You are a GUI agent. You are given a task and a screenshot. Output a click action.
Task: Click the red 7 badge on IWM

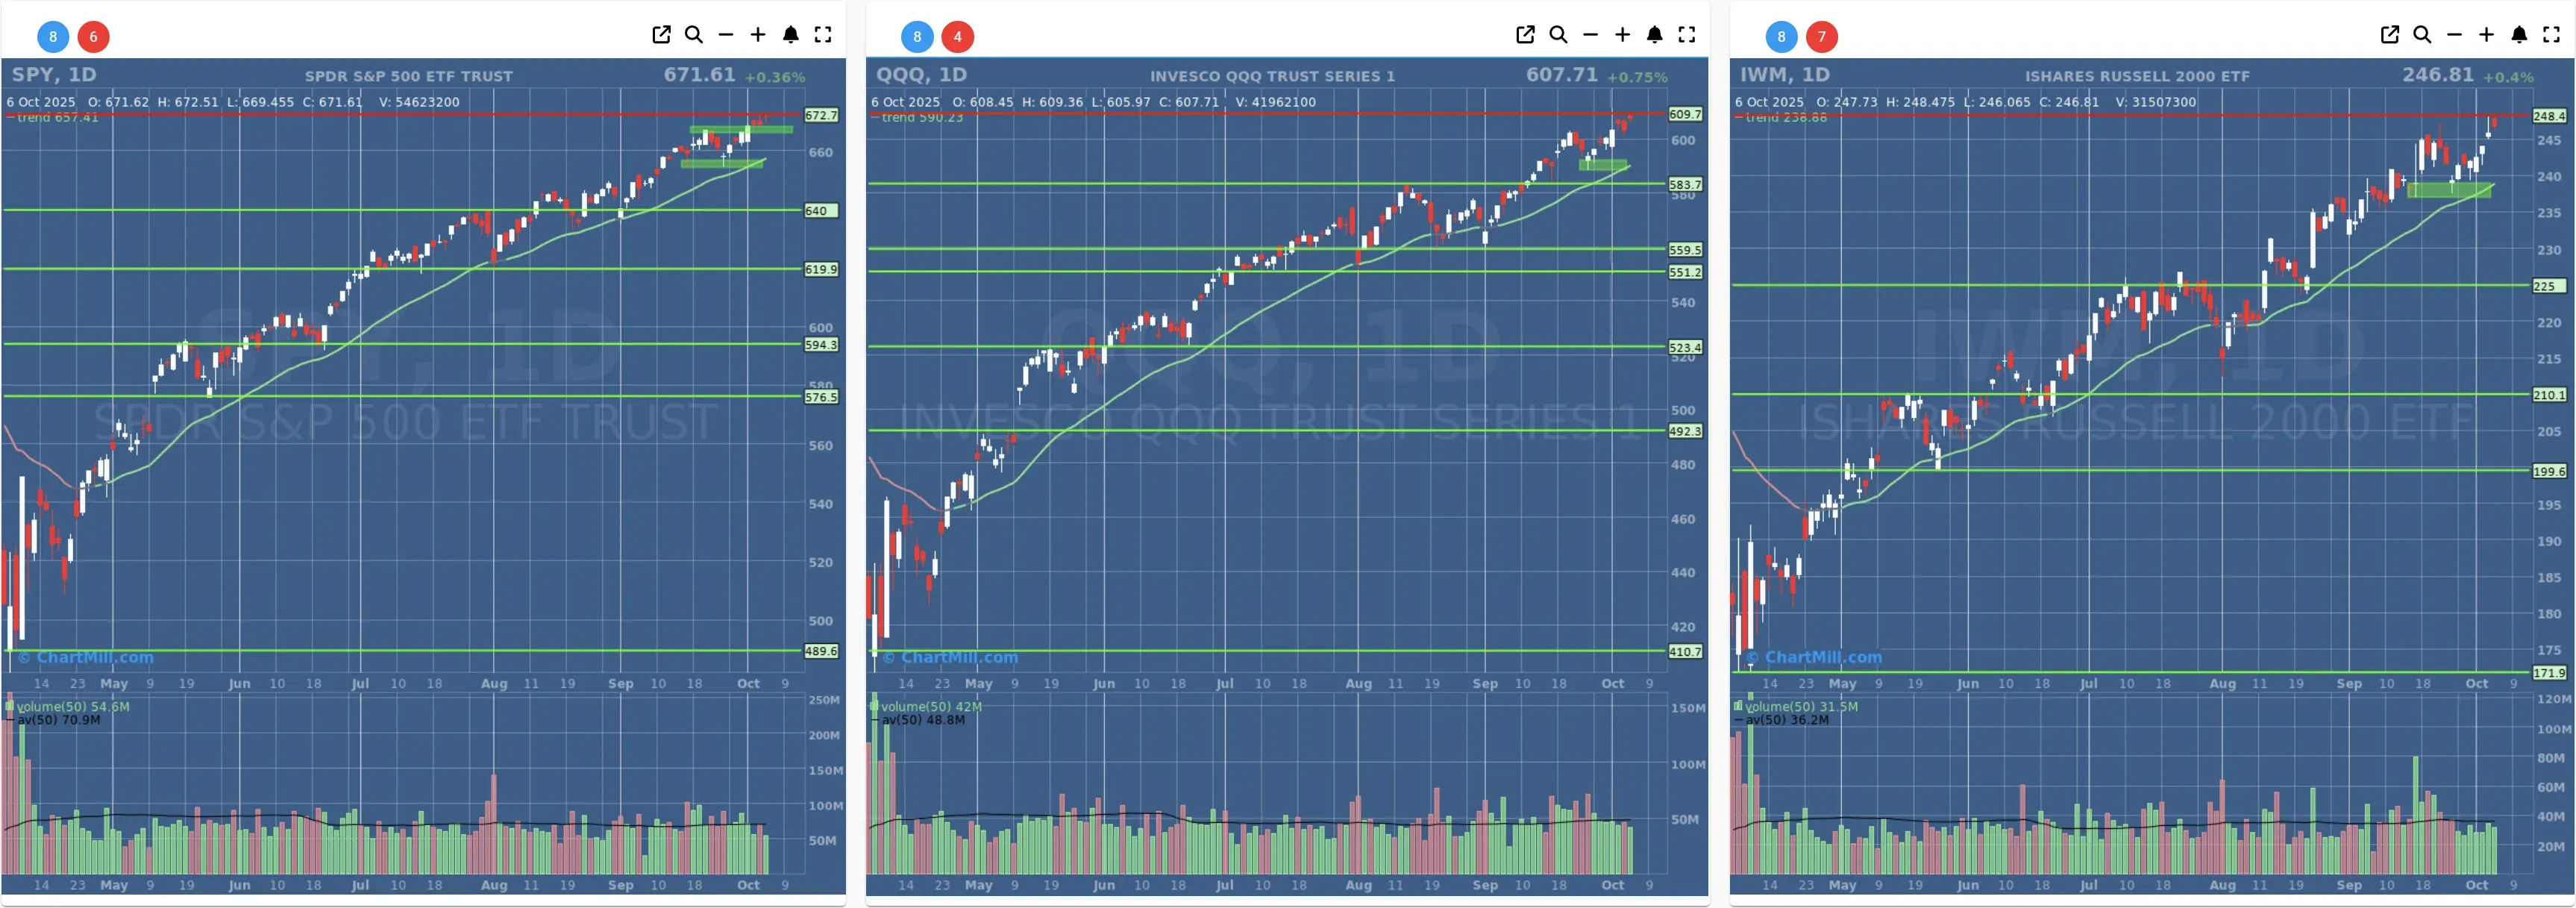[x=1822, y=37]
